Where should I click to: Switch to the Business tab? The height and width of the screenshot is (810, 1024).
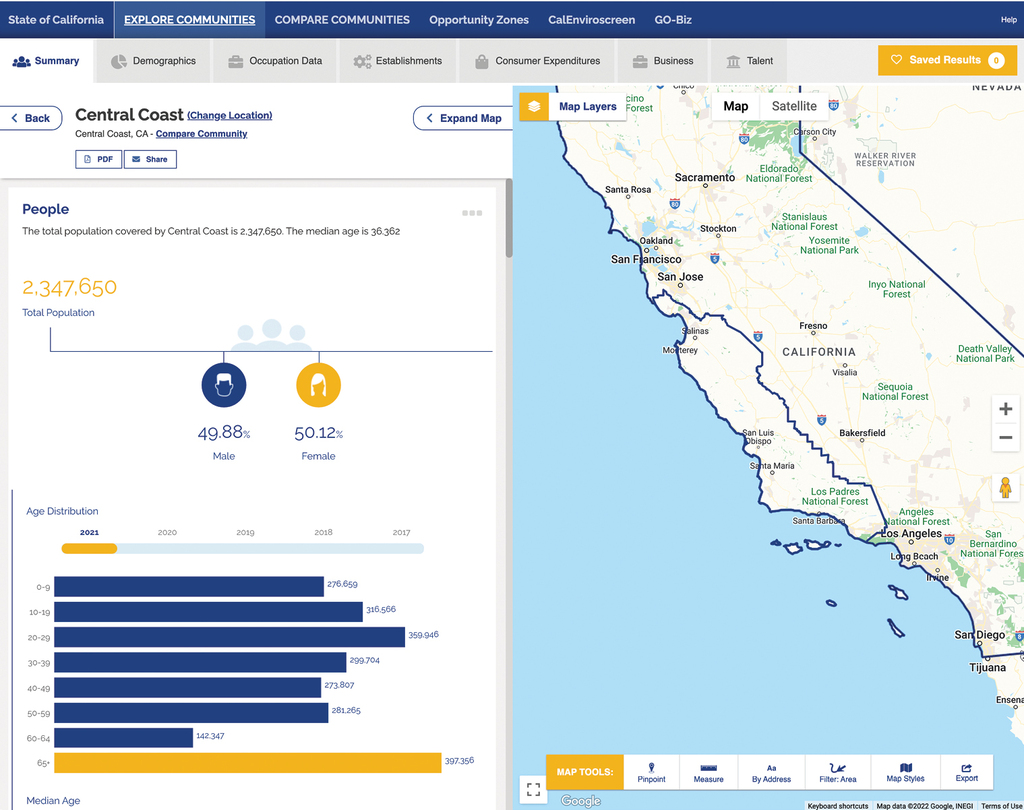click(x=663, y=61)
